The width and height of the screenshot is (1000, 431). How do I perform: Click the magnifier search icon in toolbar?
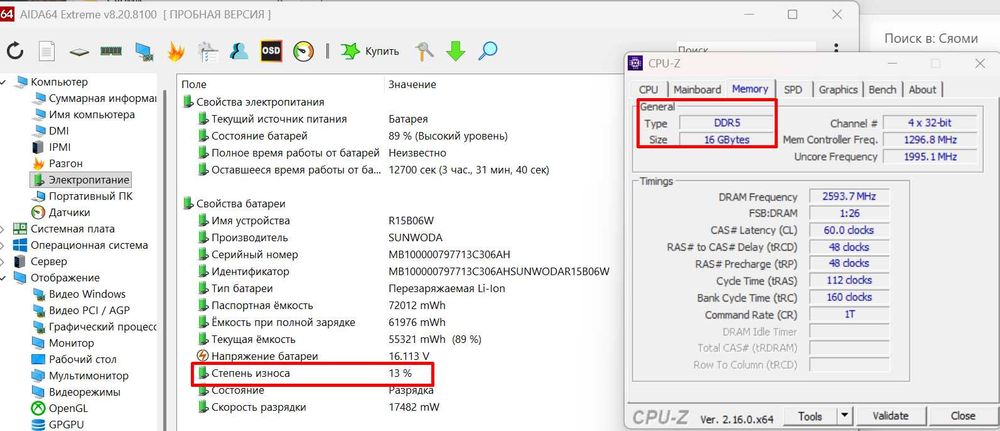click(488, 51)
